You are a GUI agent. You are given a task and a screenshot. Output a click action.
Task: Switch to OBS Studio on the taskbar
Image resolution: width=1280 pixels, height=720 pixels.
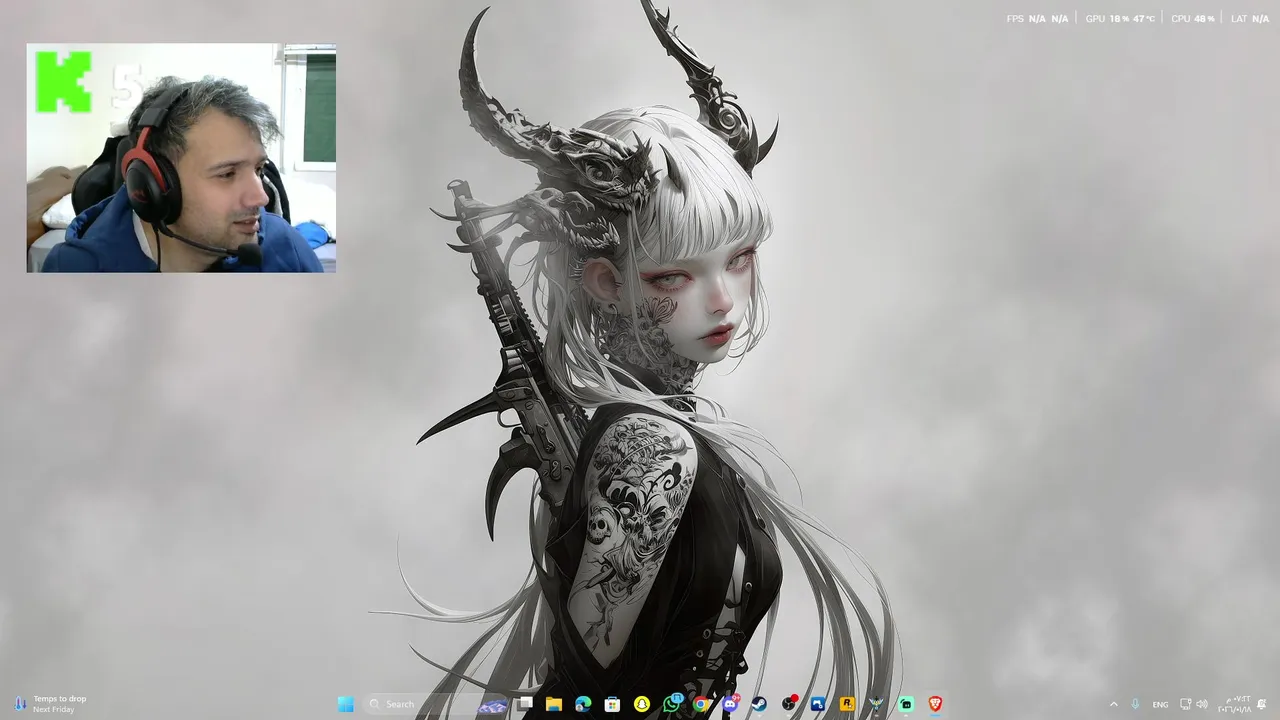(789, 704)
